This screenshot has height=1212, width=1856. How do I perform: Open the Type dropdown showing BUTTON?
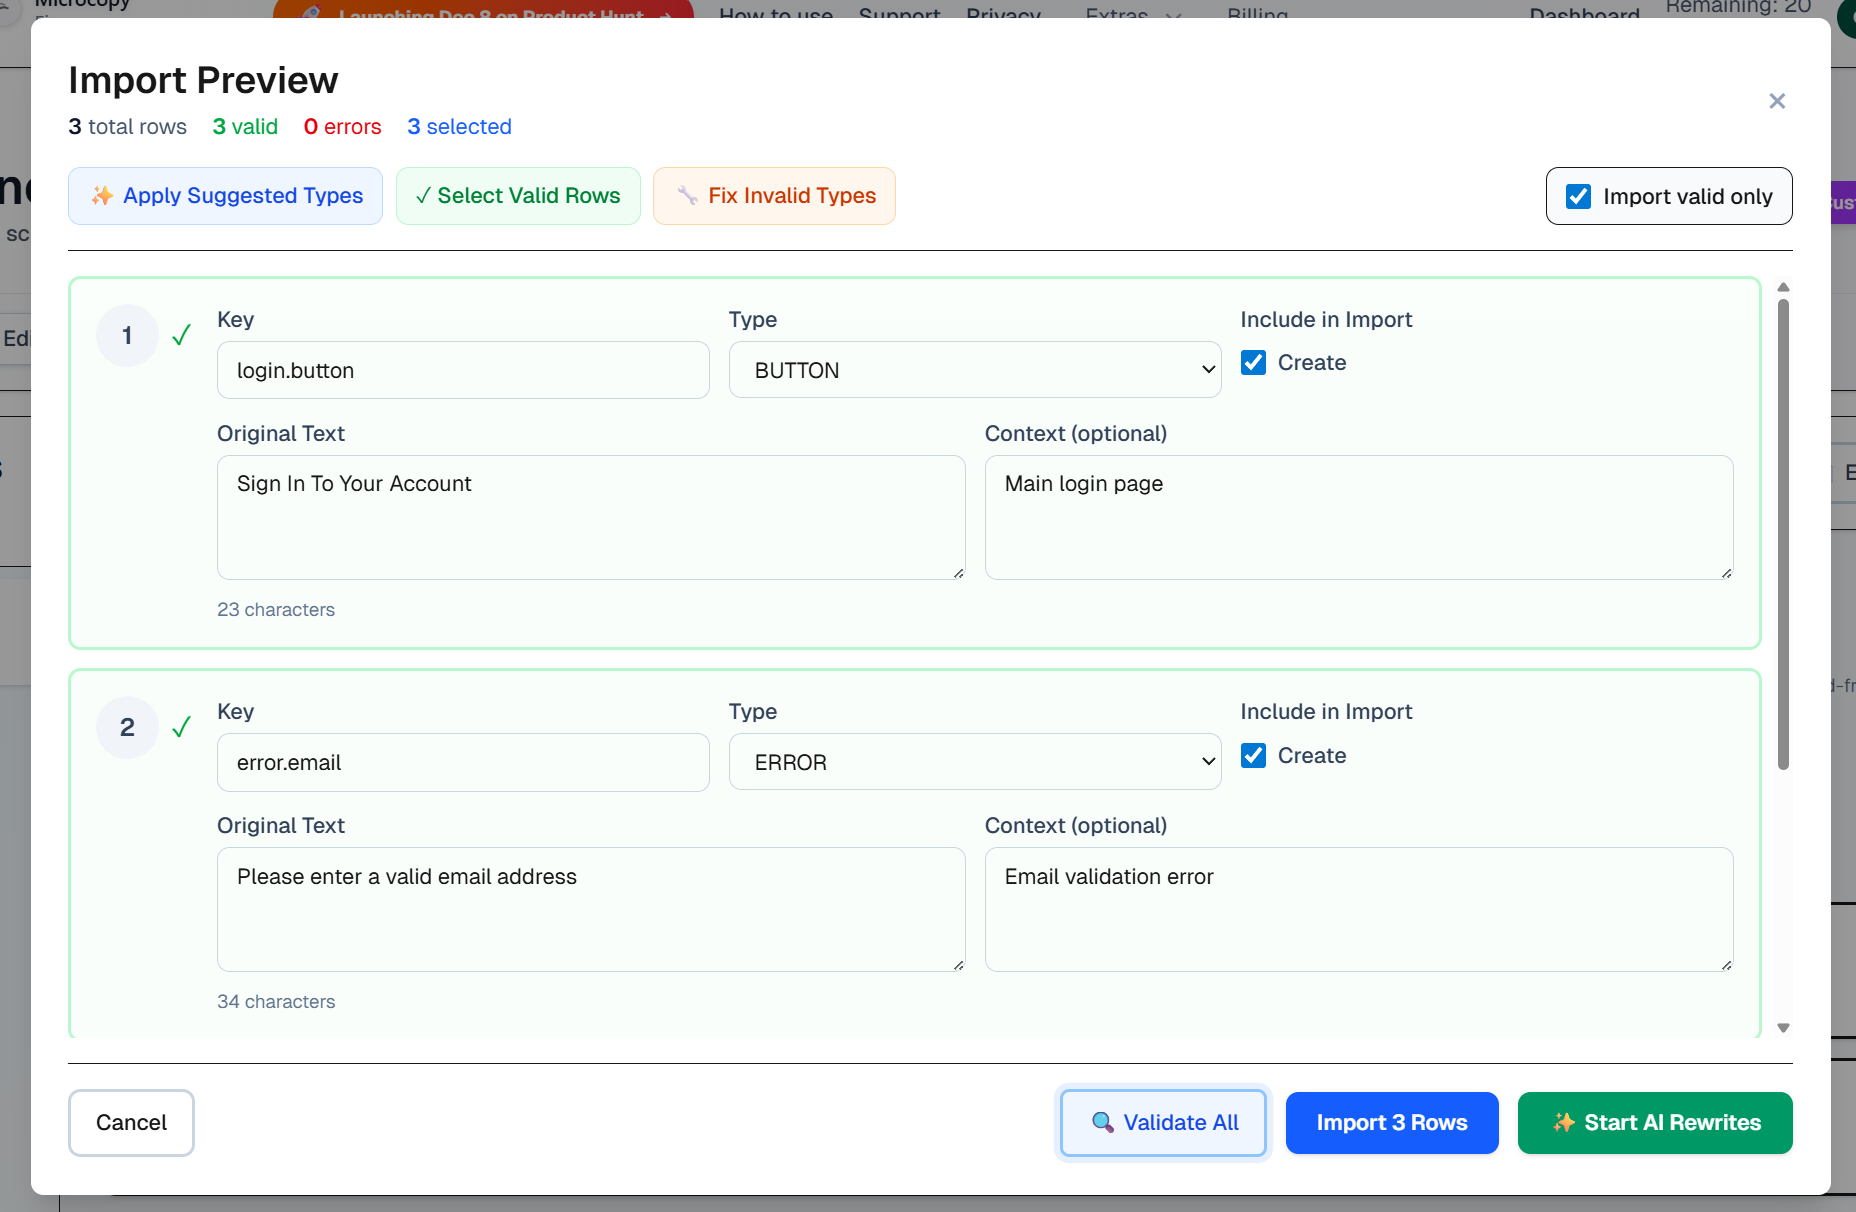974,369
